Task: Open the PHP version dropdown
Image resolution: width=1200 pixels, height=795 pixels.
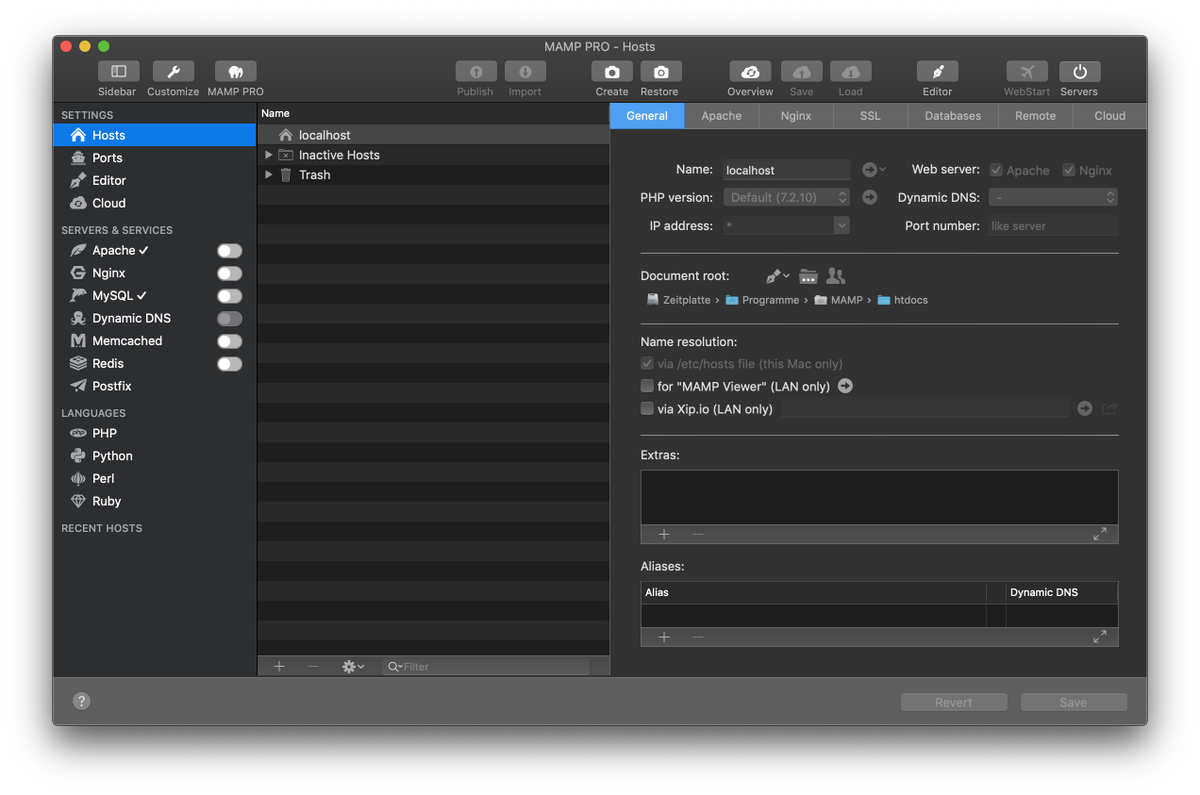Action: [x=787, y=198]
